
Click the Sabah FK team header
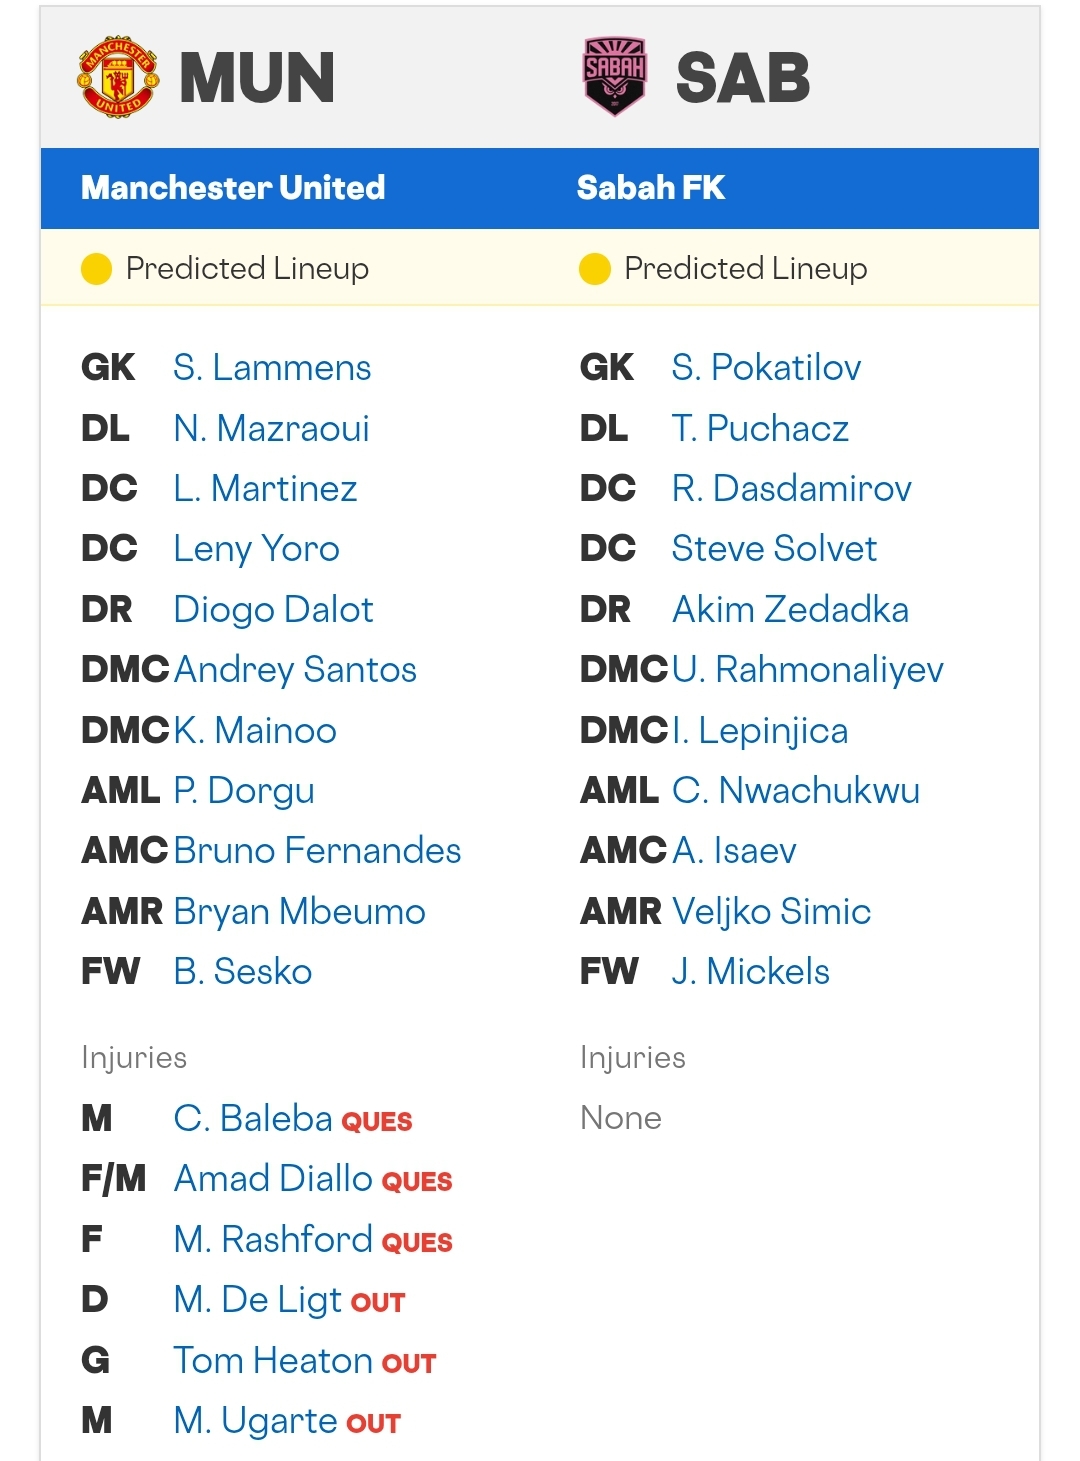tap(651, 188)
